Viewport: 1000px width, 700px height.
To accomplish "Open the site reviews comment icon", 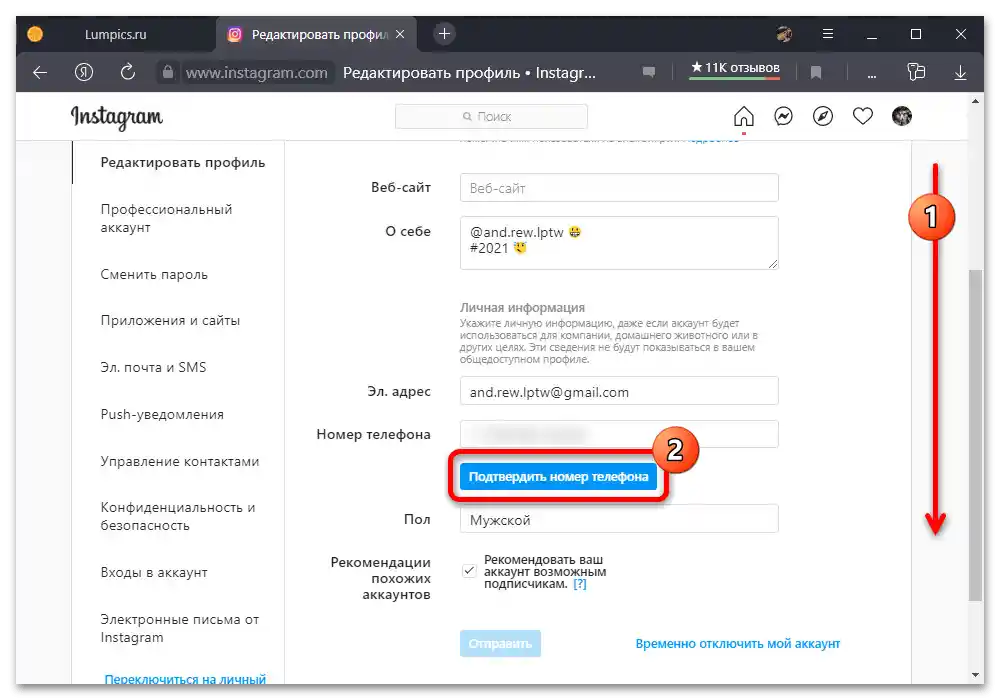I will pos(649,72).
